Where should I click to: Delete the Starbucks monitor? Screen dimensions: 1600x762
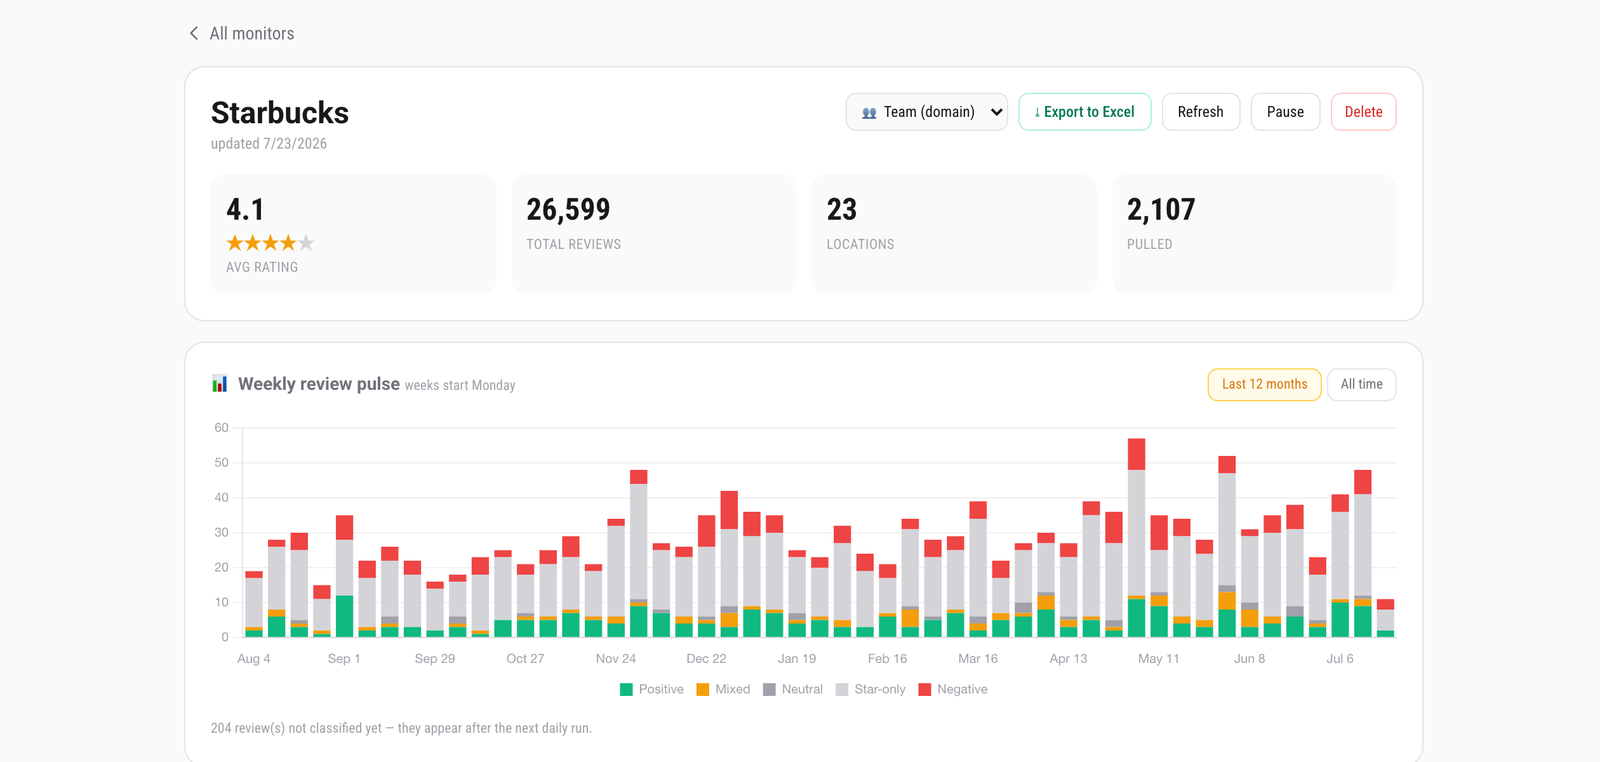[1363, 112]
